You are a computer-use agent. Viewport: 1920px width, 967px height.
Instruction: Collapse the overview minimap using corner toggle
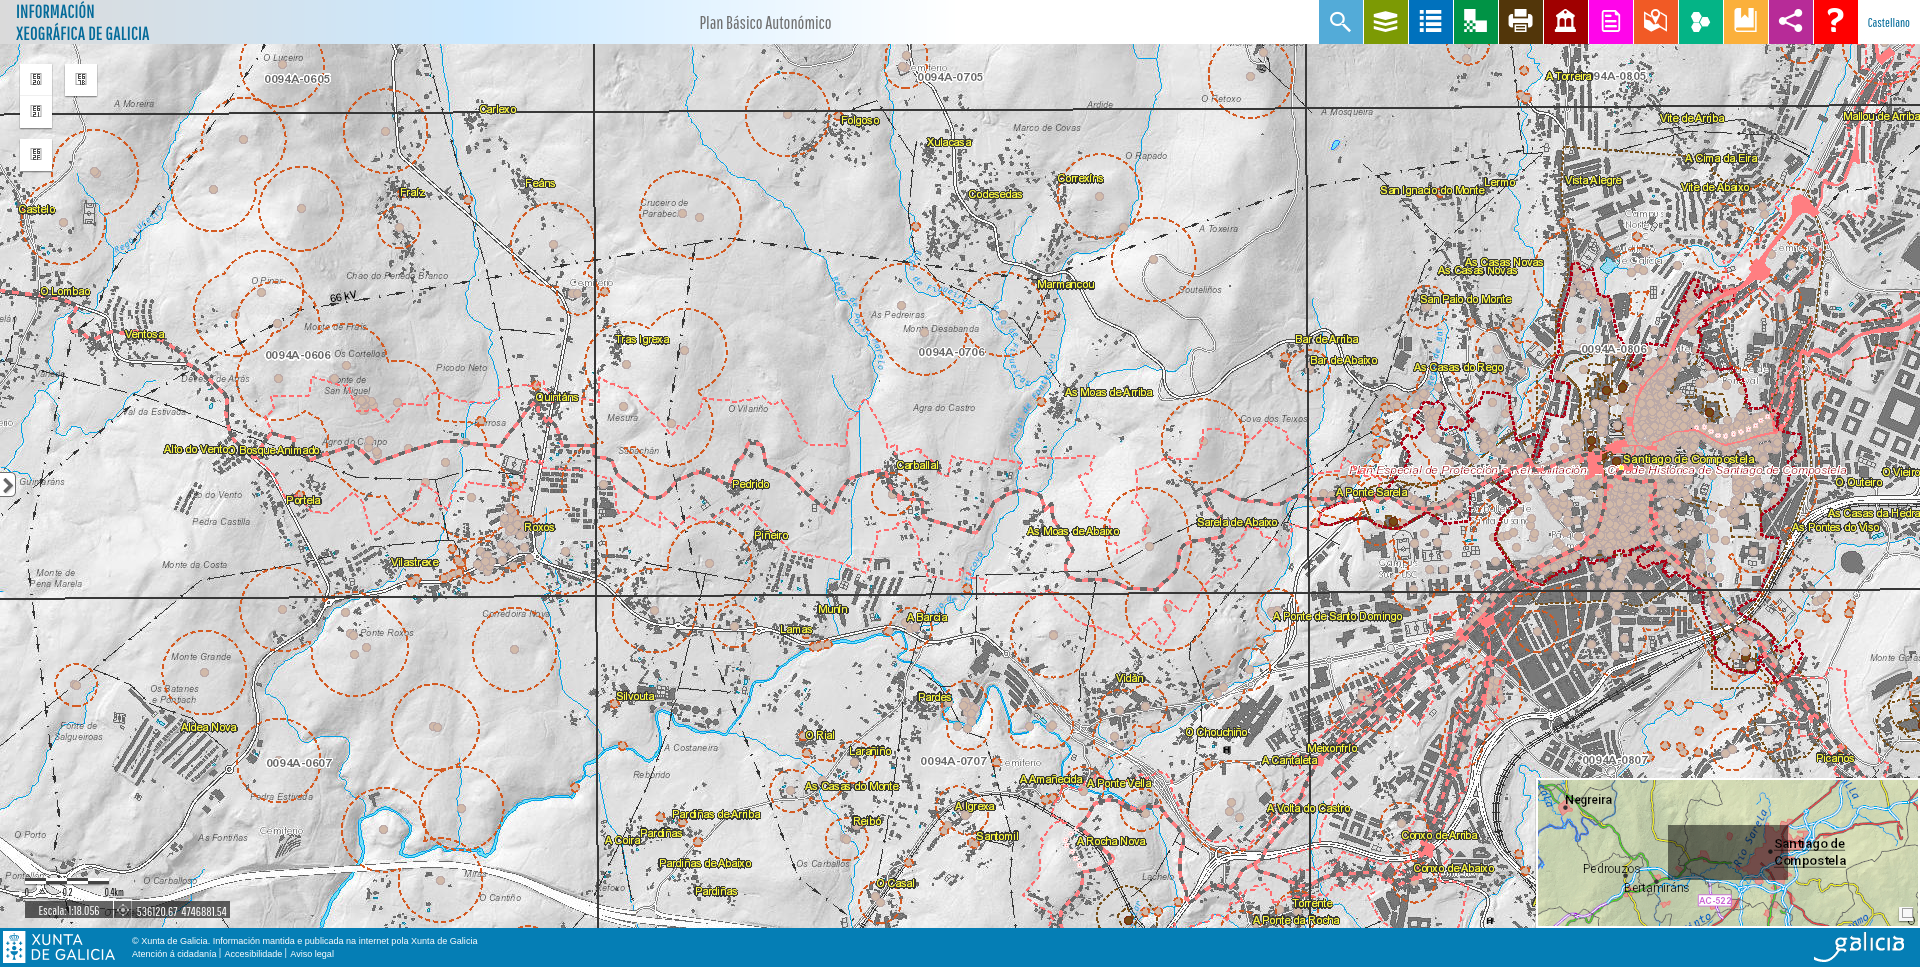(1906, 914)
